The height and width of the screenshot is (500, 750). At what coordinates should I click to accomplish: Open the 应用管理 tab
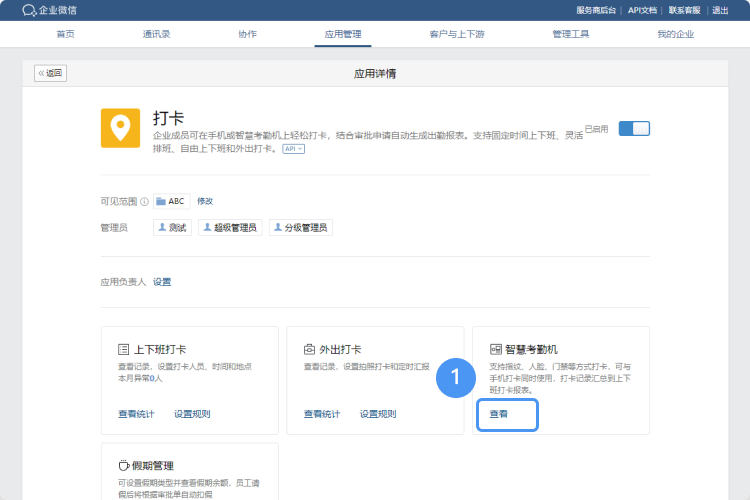(344, 34)
